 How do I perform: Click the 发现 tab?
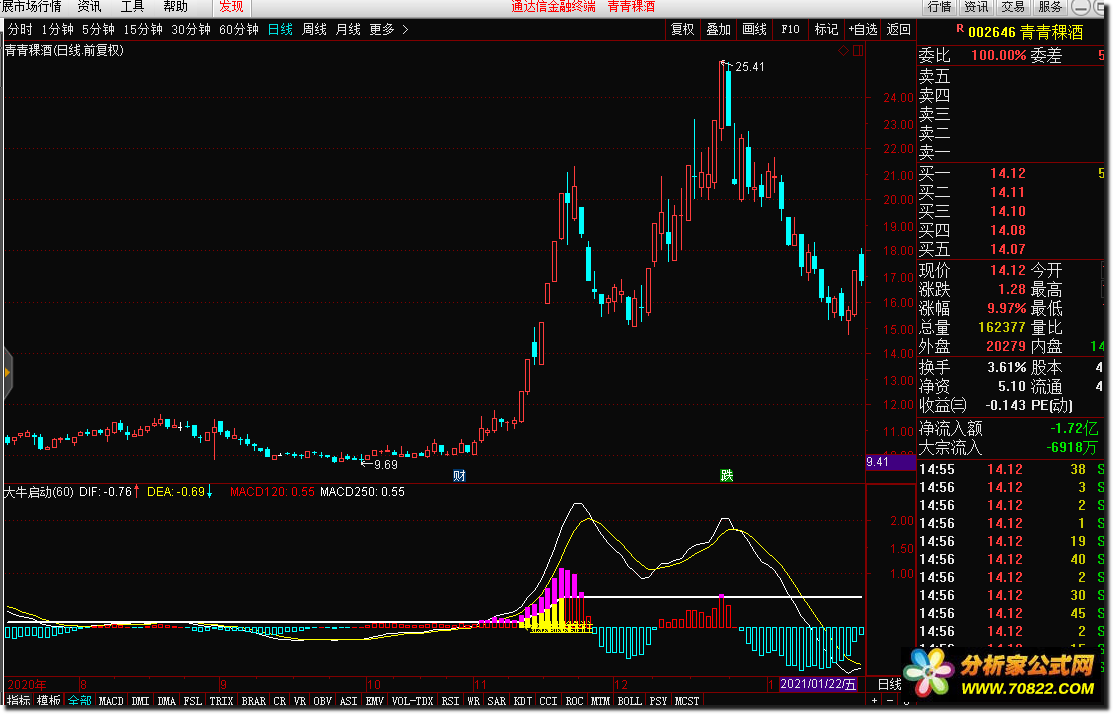coord(232,7)
